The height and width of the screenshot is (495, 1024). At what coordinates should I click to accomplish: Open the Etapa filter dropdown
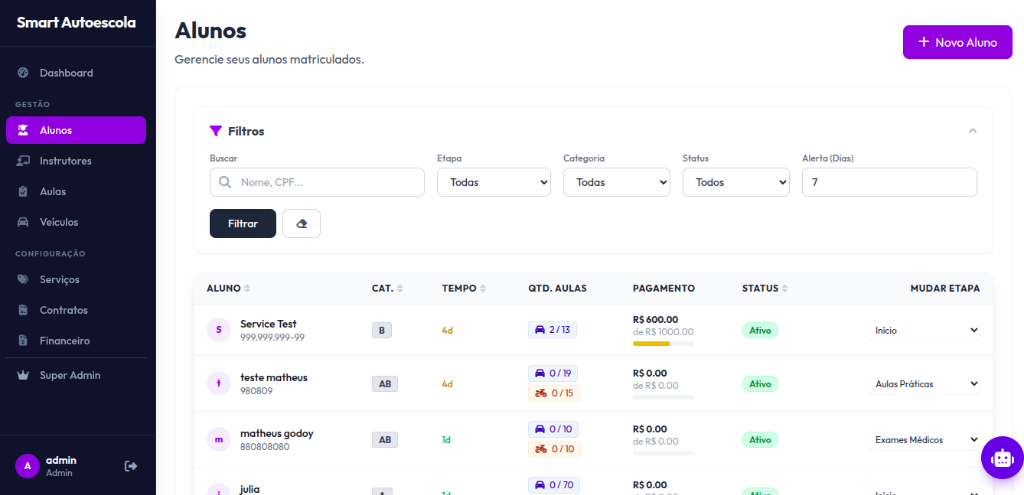click(494, 182)
